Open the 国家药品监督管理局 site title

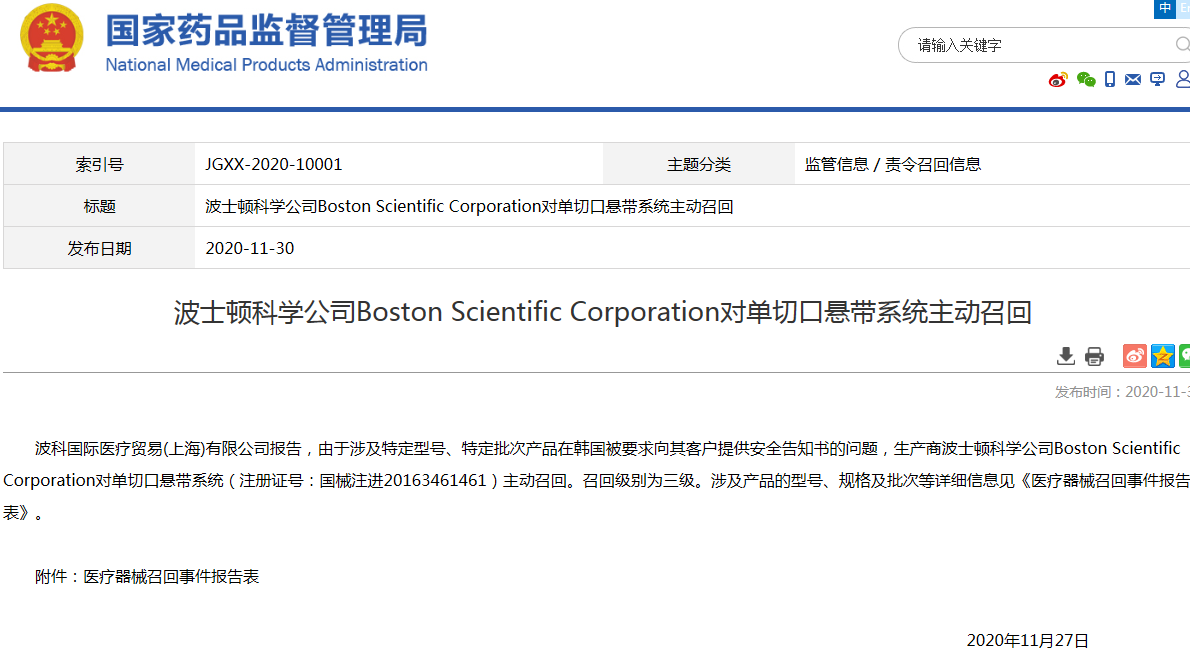(266, 31)
